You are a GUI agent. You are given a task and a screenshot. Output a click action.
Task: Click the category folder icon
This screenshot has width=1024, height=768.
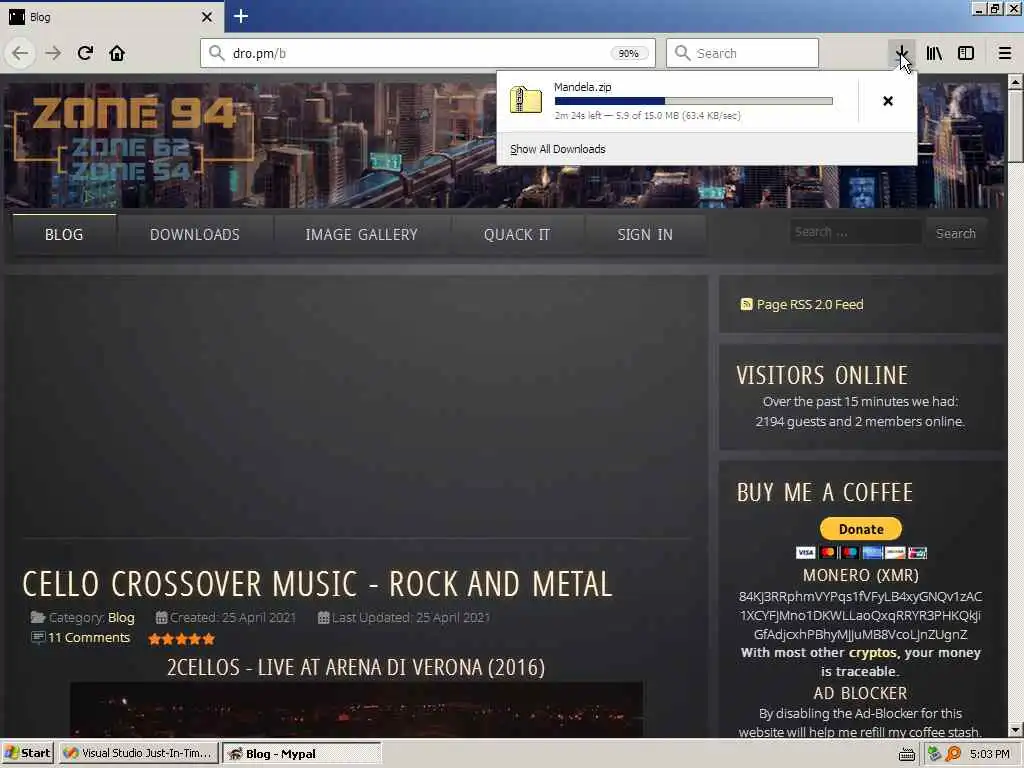click(x=38, y=617)
